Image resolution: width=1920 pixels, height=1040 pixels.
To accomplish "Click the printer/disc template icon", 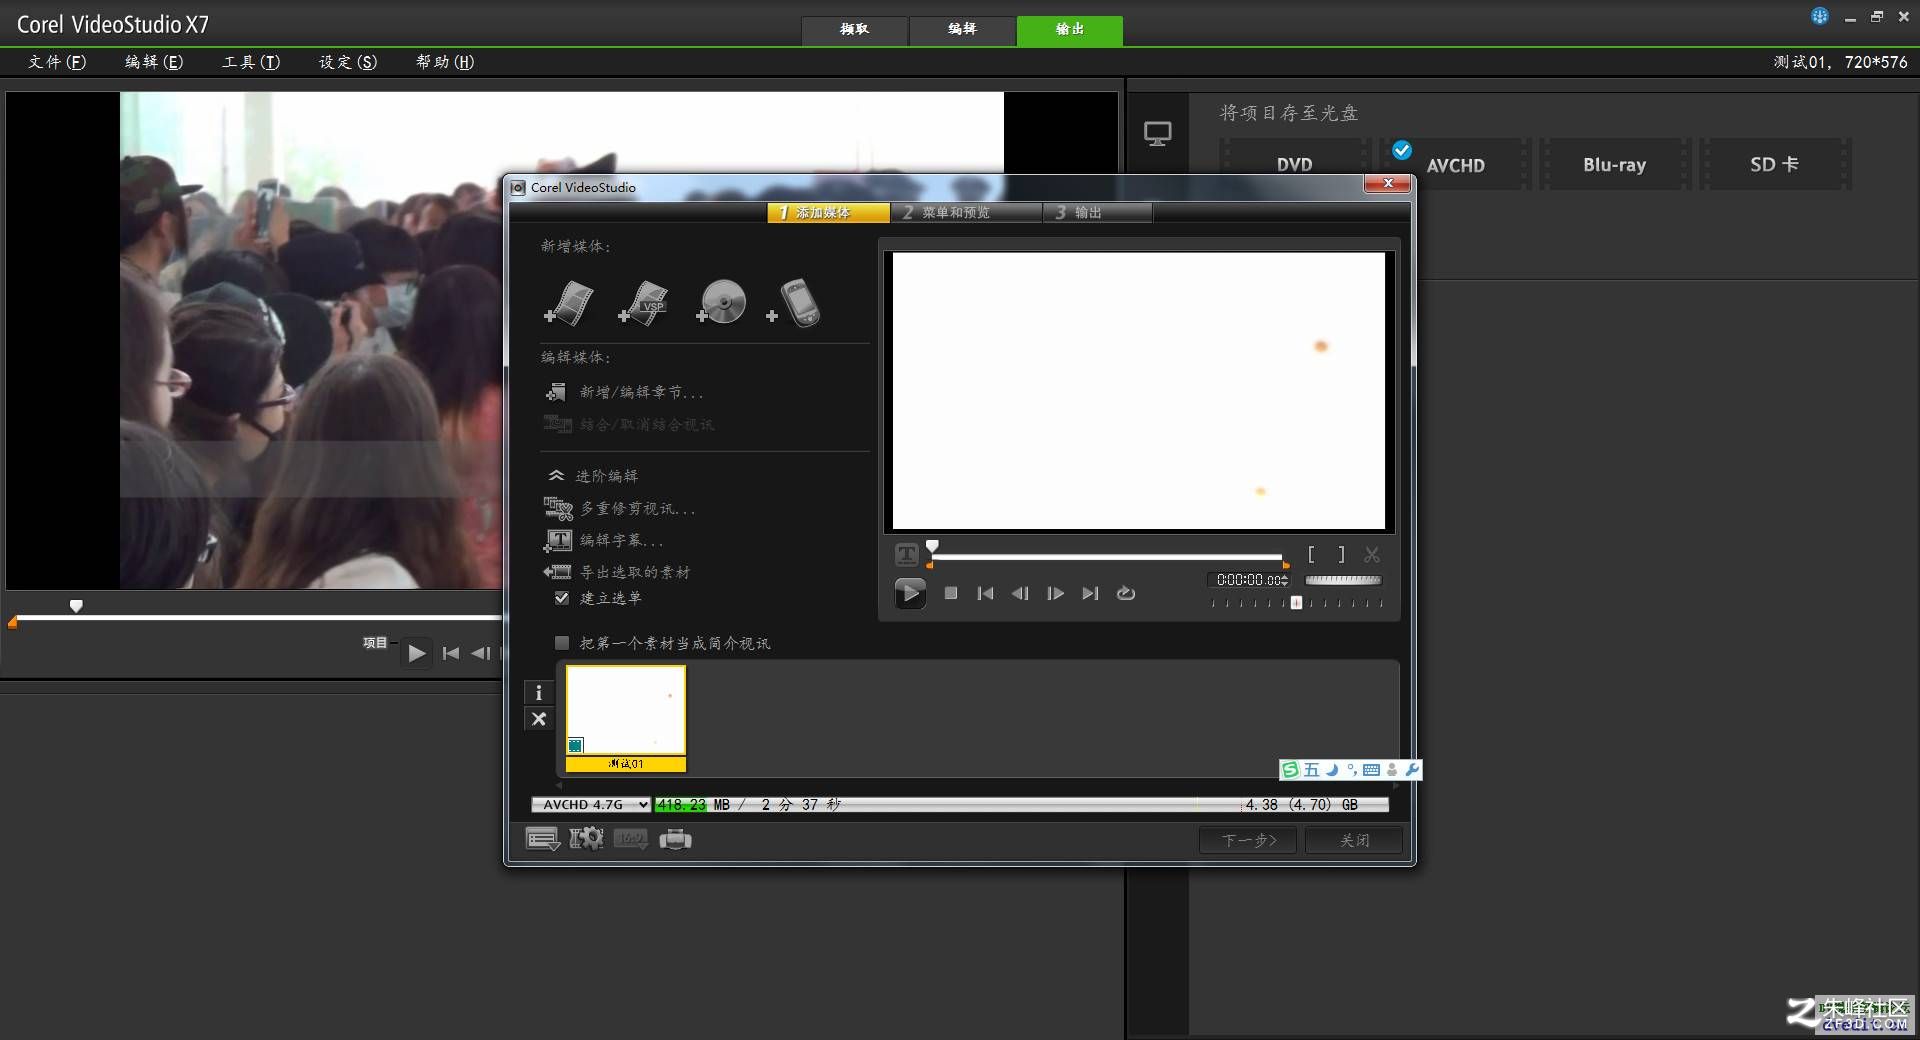I will (x=676, y=839).
